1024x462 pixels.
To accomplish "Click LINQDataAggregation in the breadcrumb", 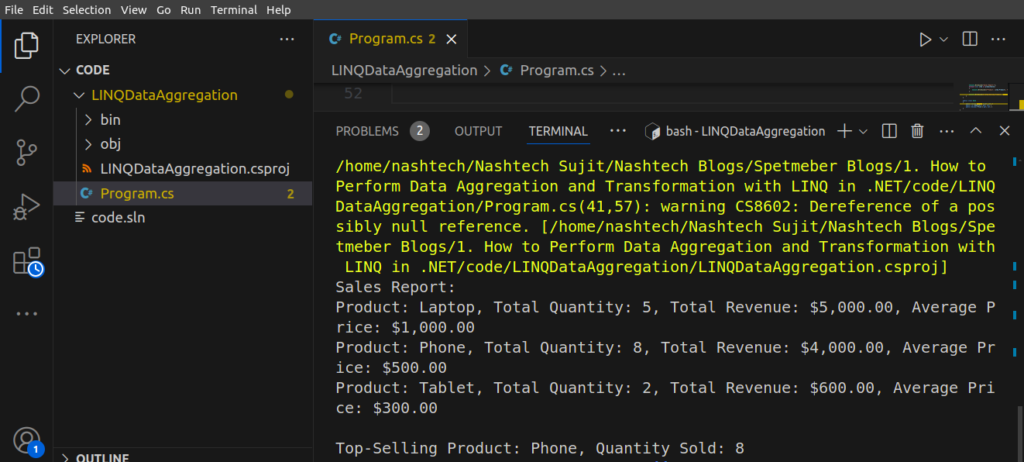I will click(404, 71).
